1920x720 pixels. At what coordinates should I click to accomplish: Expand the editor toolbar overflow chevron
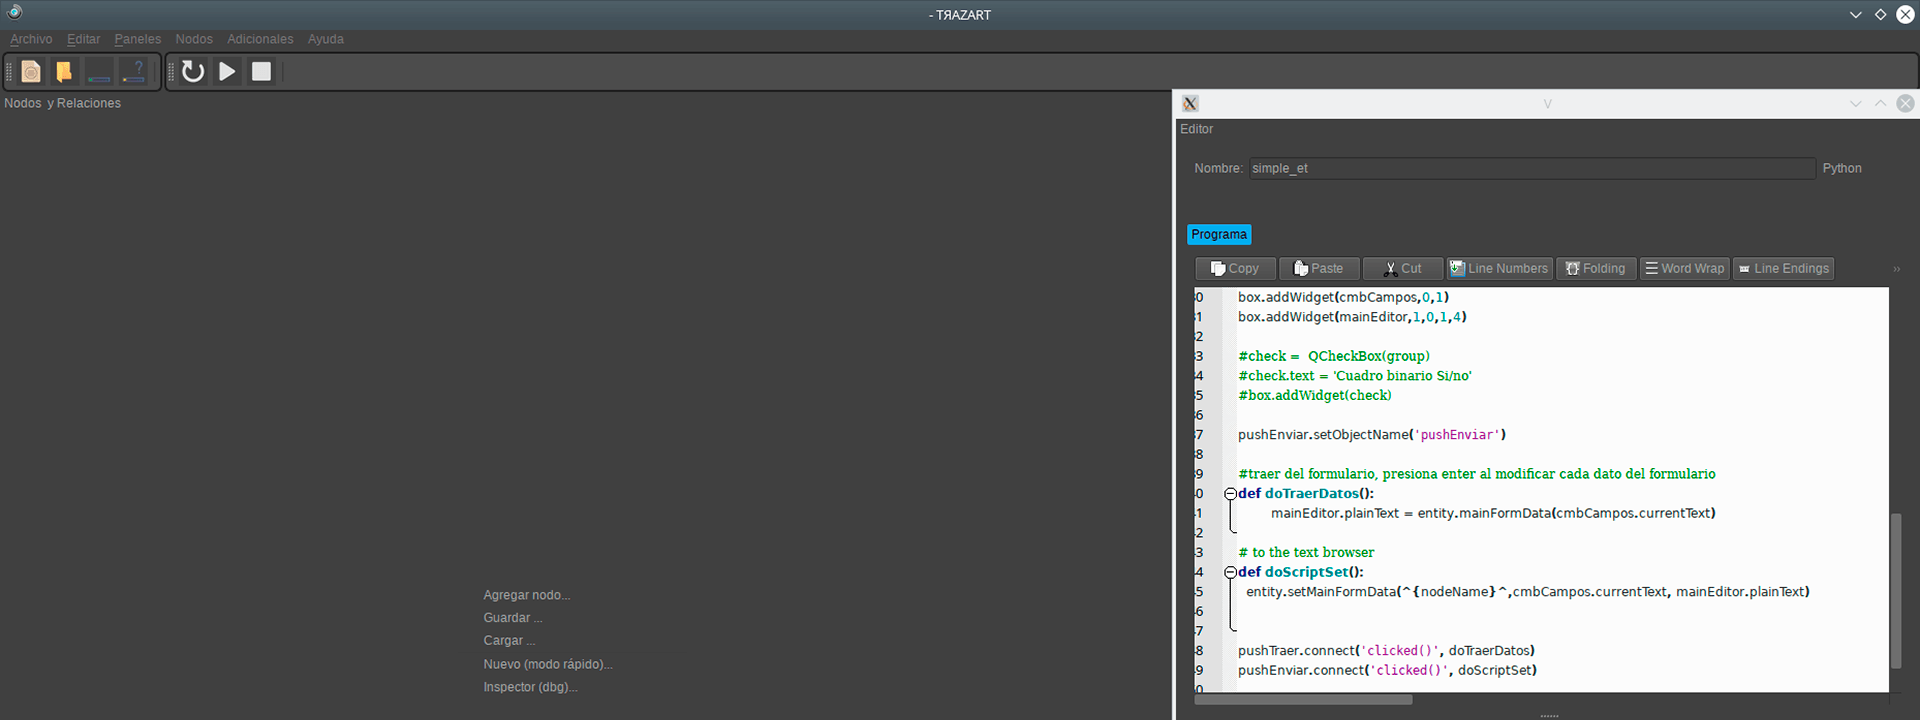(1896, 269)
